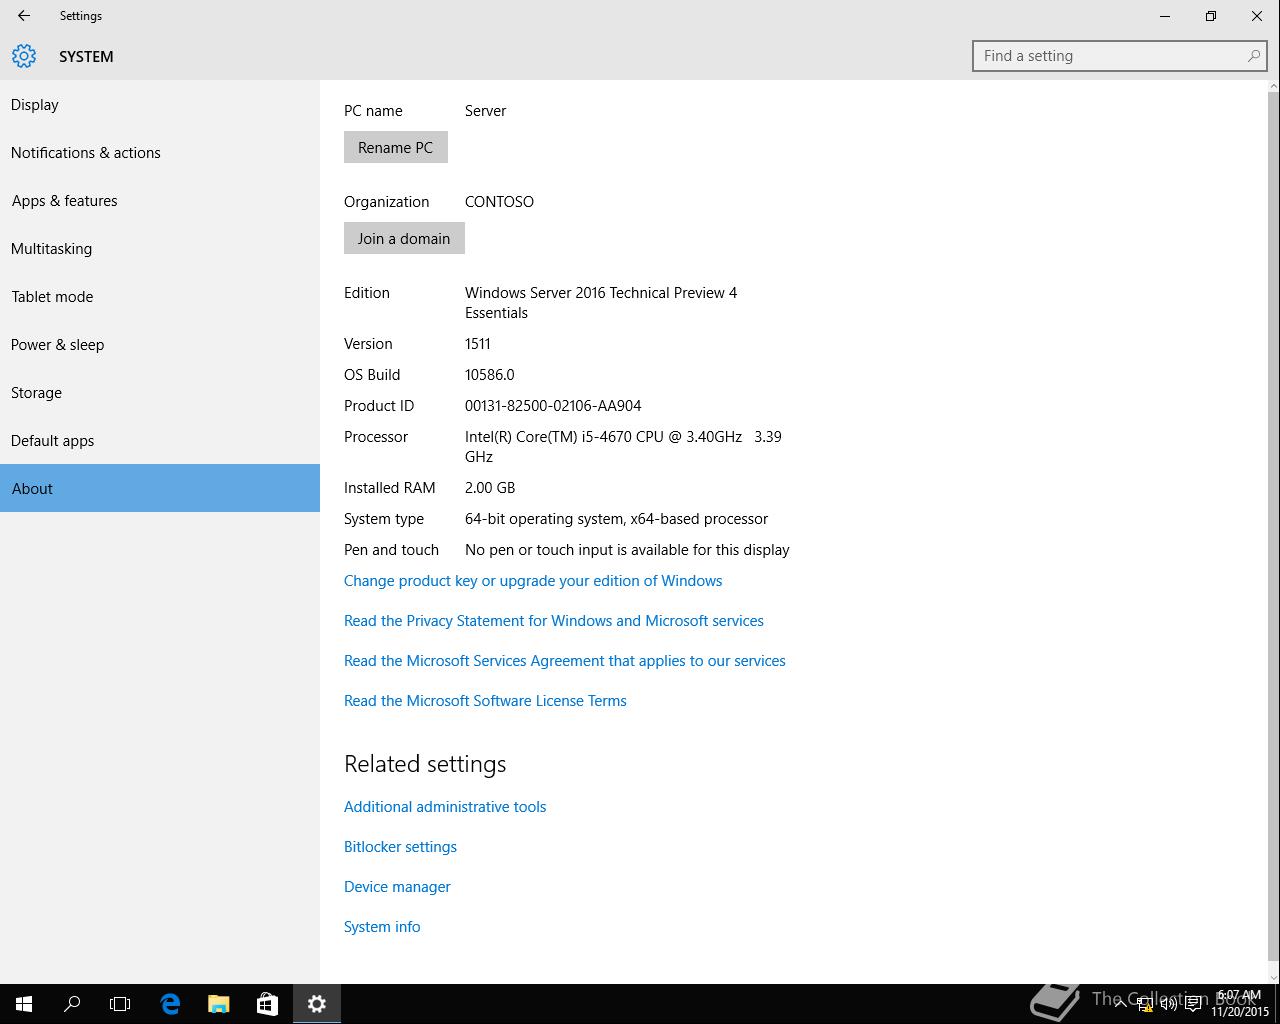Open the System info link

click(x=382, y=927)
